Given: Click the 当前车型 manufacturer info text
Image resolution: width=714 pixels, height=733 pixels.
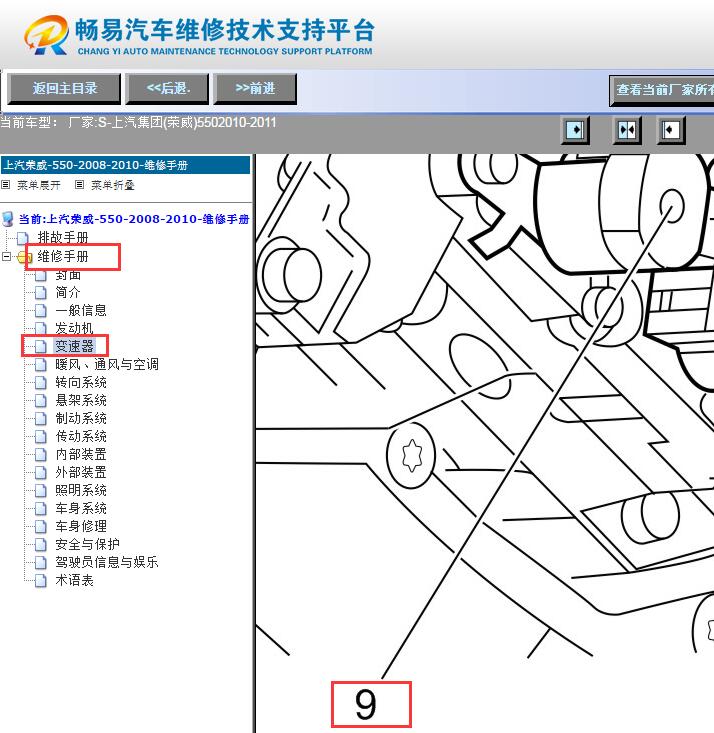Looking at the screenshot, I should point(138,122).
